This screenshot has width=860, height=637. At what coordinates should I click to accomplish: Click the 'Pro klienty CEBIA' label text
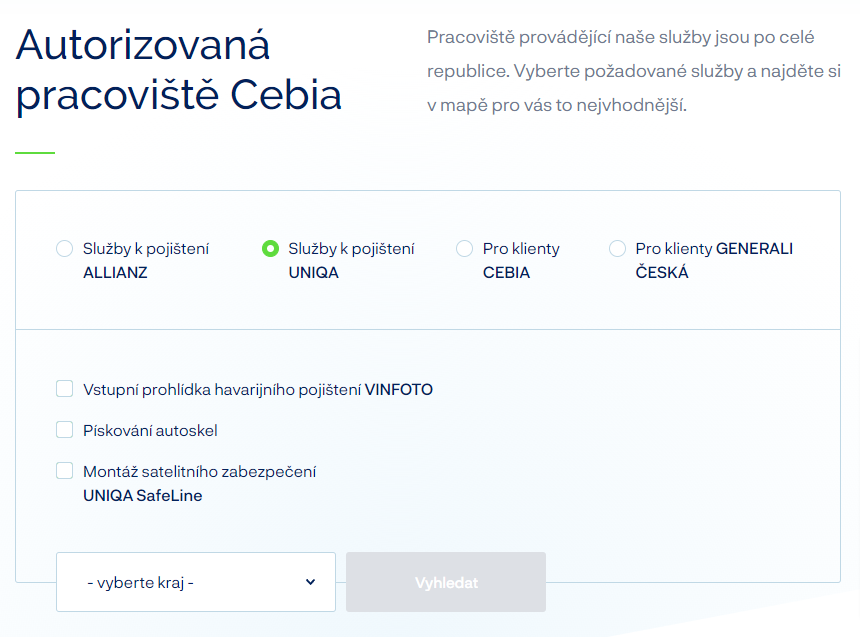click(521, 260)
